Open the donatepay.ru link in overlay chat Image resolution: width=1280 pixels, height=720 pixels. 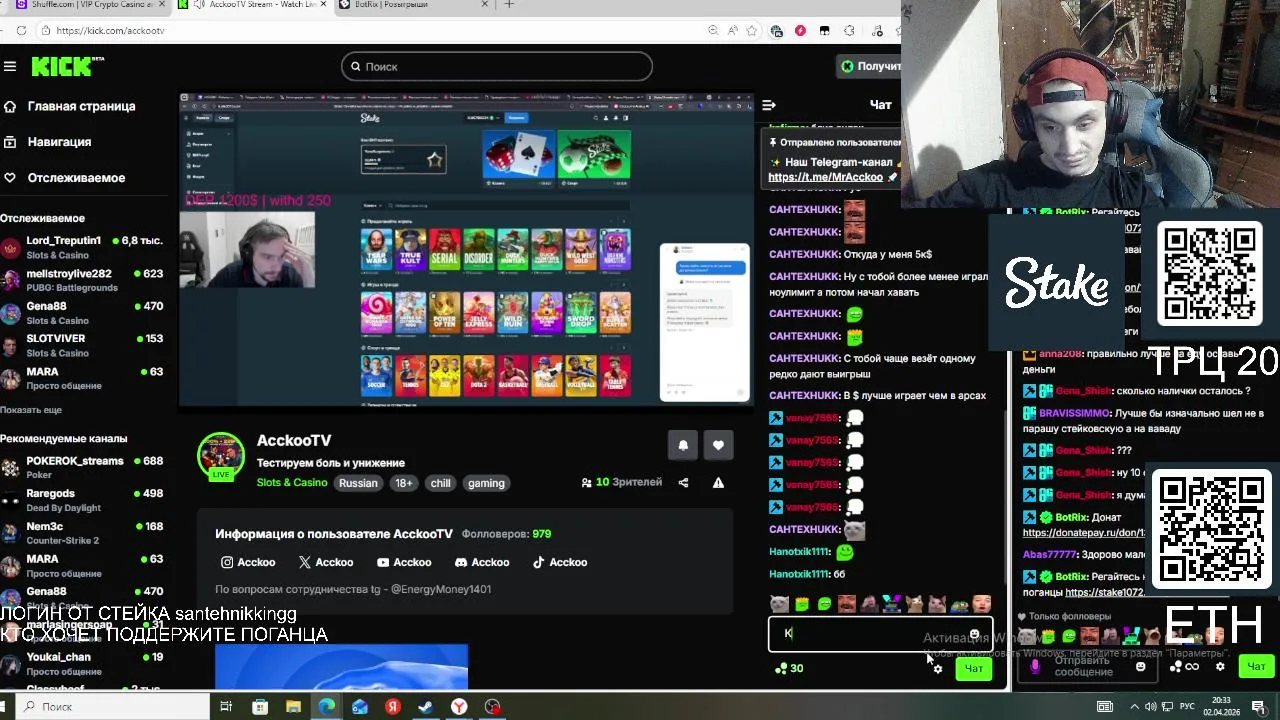1083,533
